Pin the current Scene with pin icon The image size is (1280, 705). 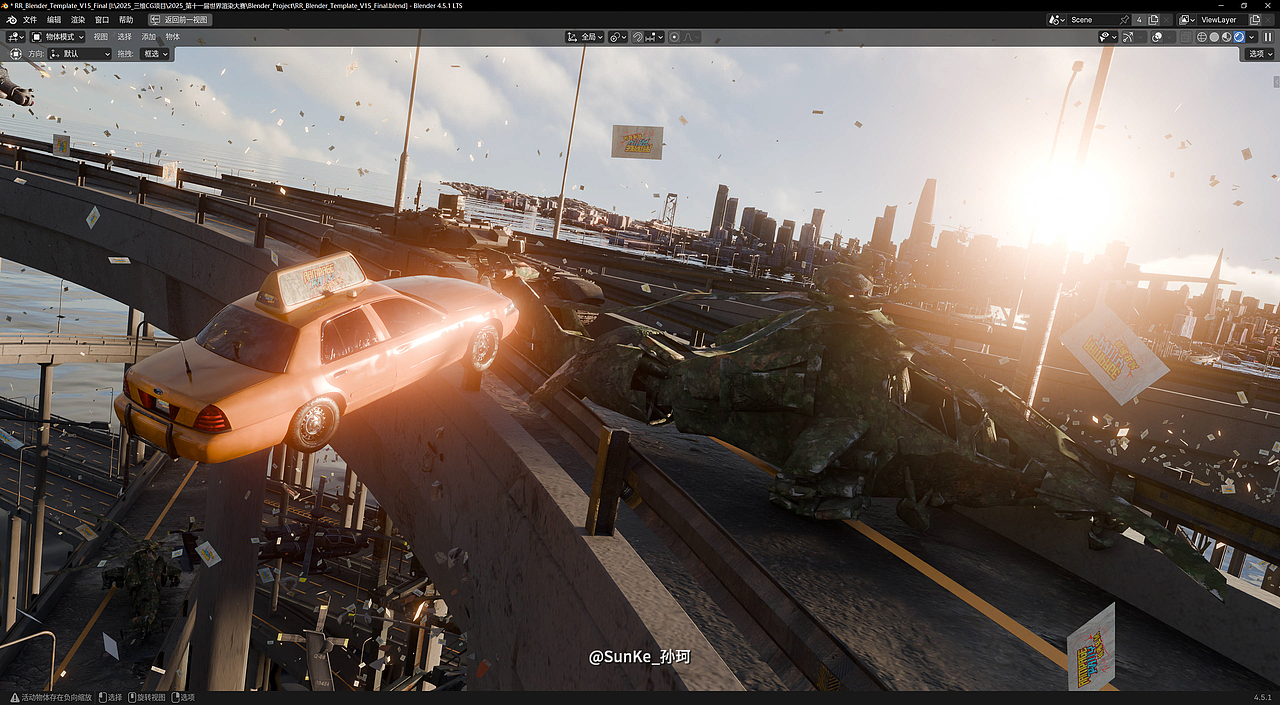(x=1125, y=19)
